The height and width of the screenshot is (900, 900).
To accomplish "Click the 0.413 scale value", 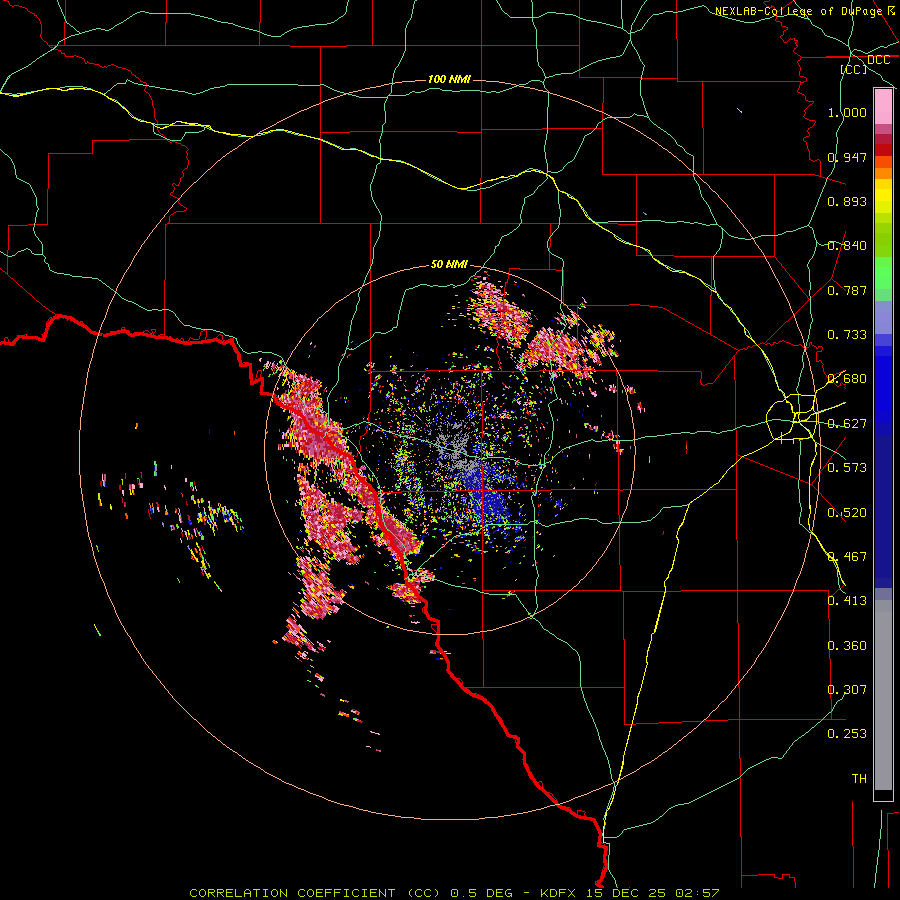I will tap(847, 601).
